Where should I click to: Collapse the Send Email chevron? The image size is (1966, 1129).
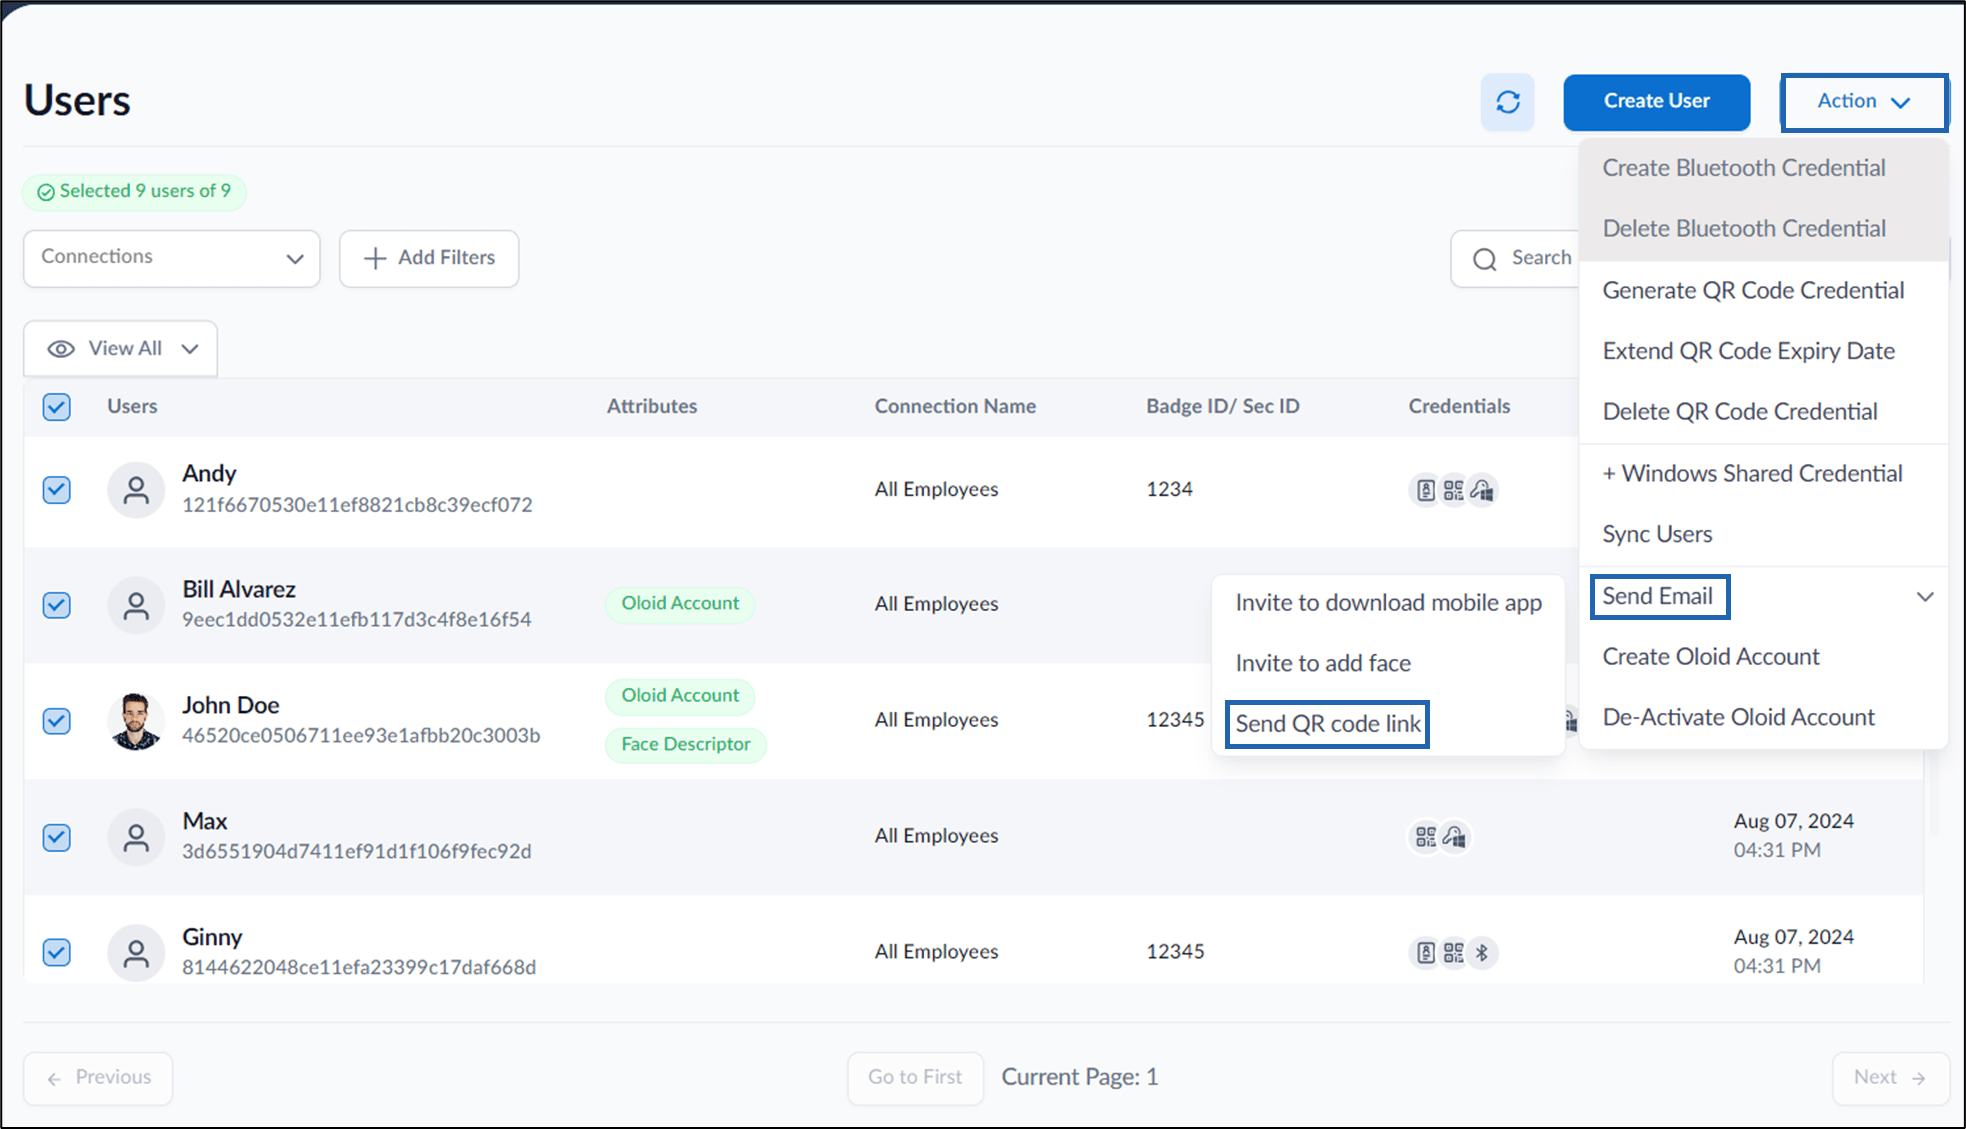[x=1924, y=597]
